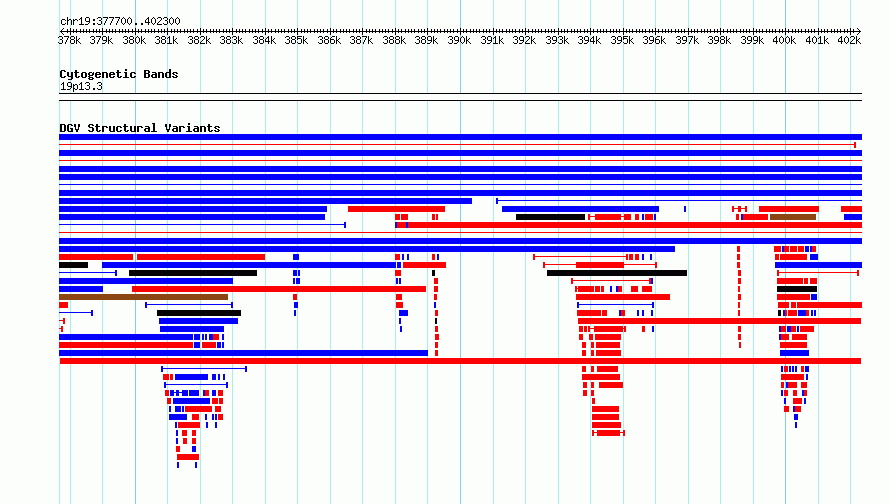Select the thick red bar spanning the entire region

click(460, 361)
